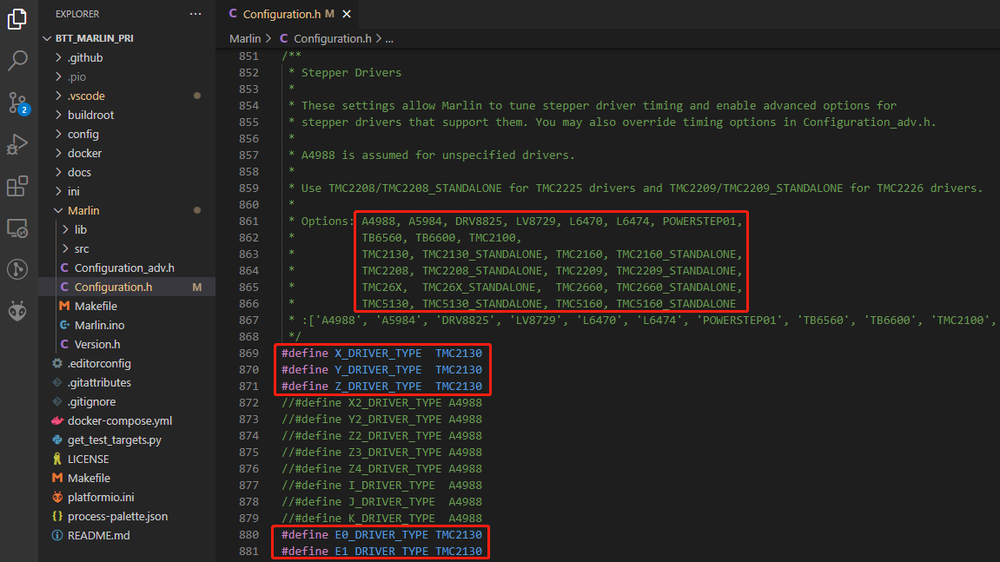Open the Run and Debug view
1000x562 pixels.
(x=18, y=145)
